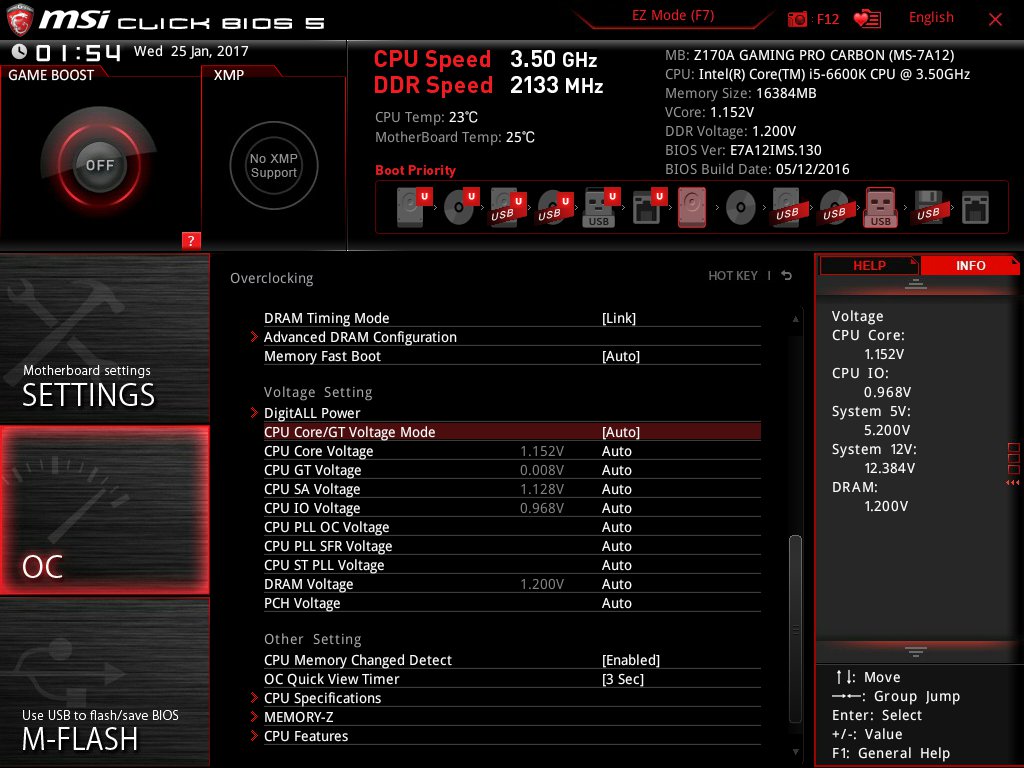Image resolution: width=1024 pixels, height=768 pixels.
Task: Click the clock icon beside the time
Action: click(x=20, y=51)
